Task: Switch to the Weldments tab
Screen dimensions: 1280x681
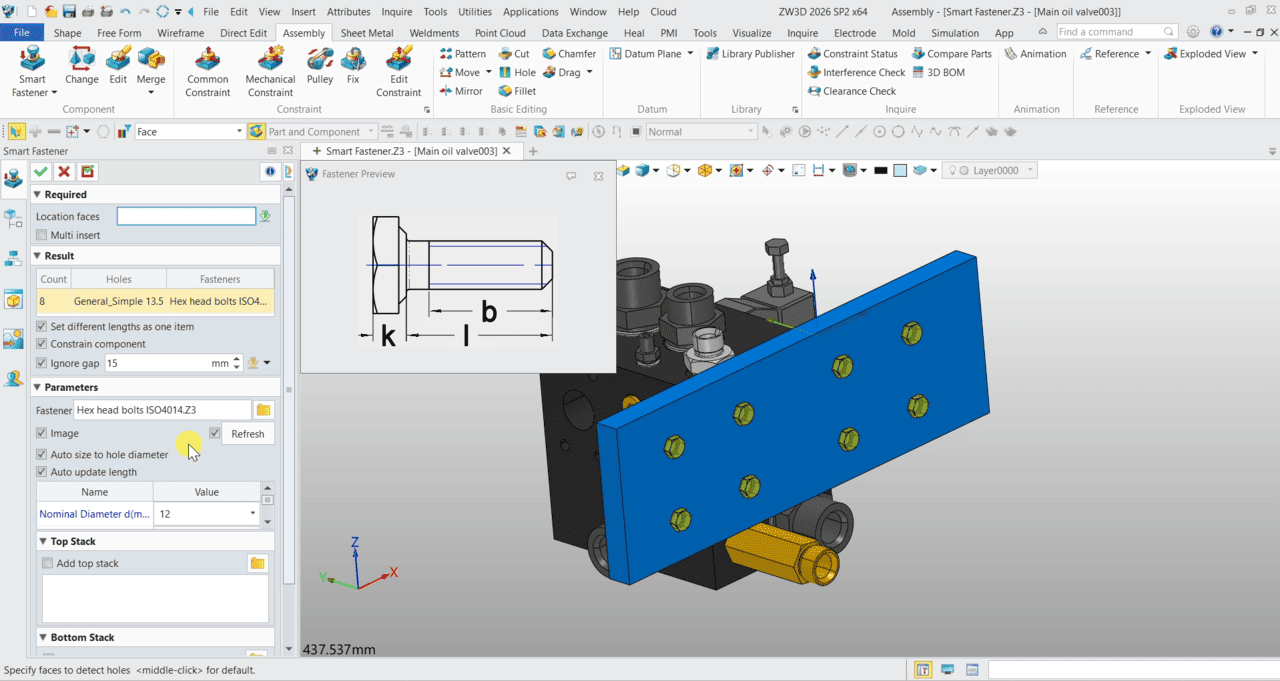Action: [434, 33]
